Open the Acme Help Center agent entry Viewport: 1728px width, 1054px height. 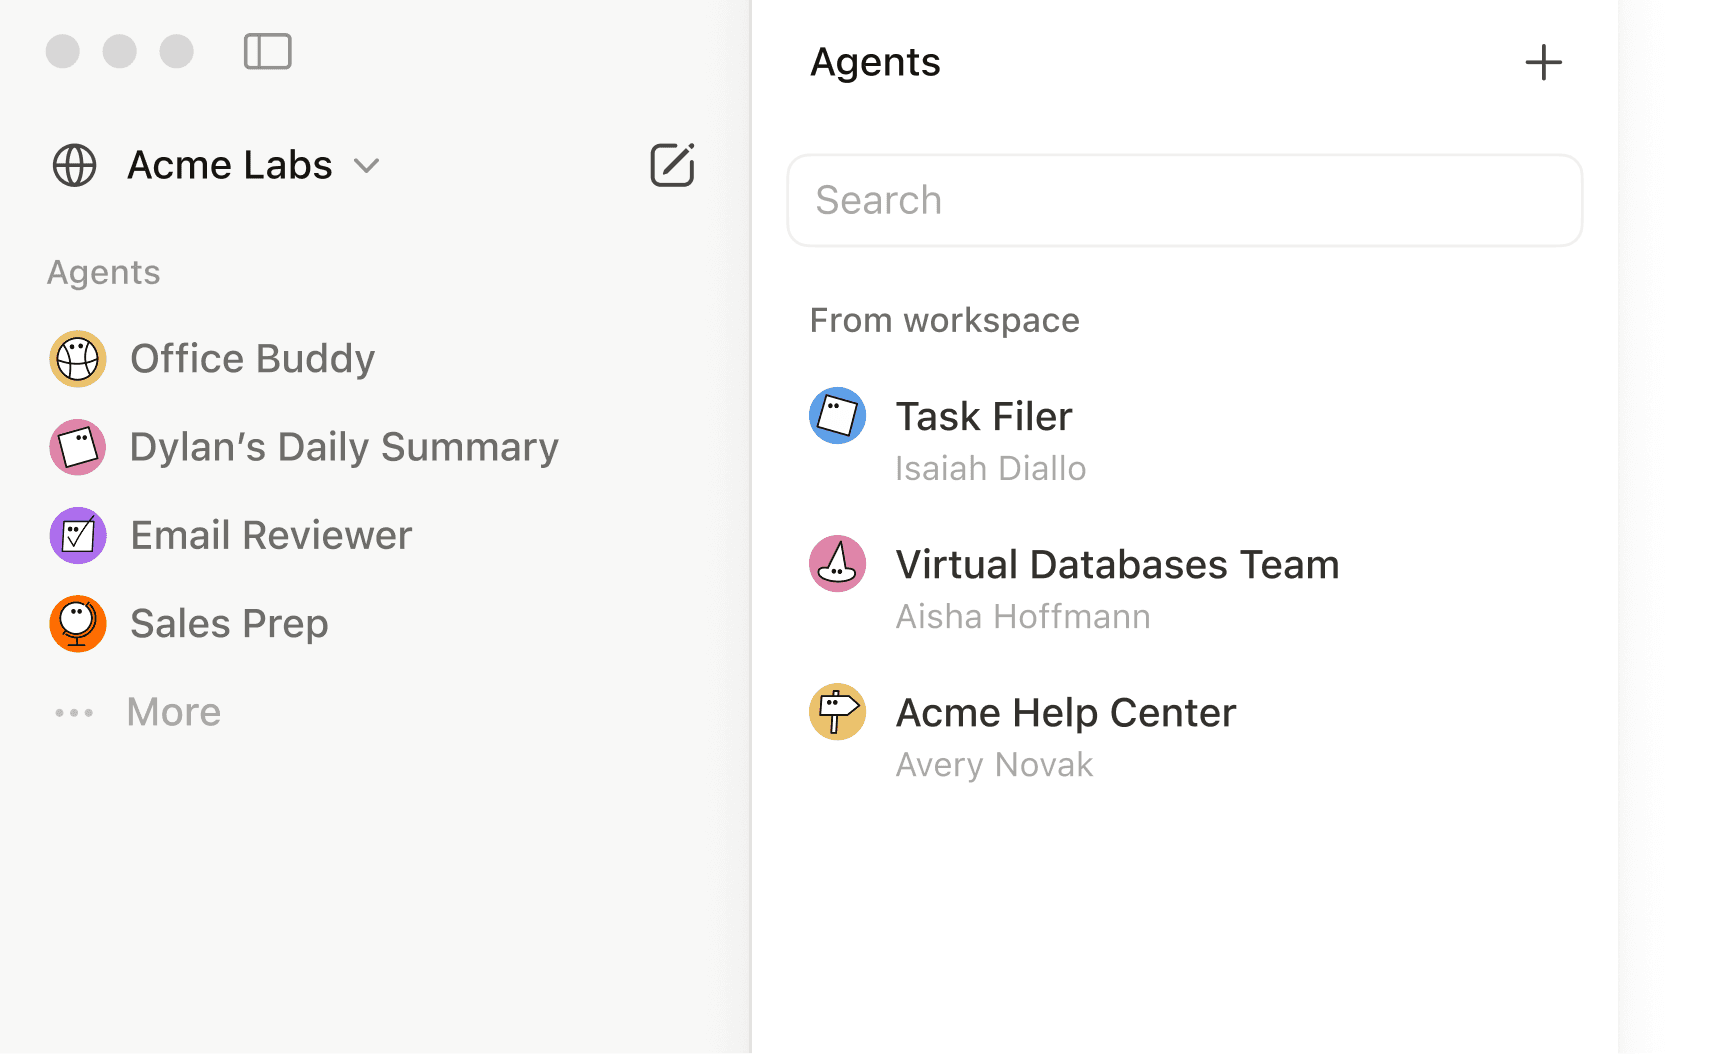click(x=1065, y=712)
